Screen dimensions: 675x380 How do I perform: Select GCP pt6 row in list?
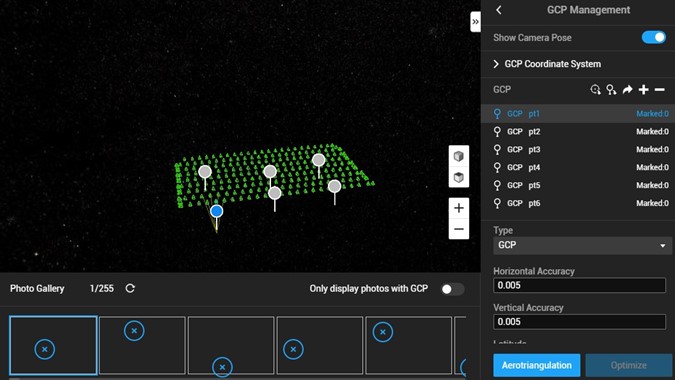[578, 203]
